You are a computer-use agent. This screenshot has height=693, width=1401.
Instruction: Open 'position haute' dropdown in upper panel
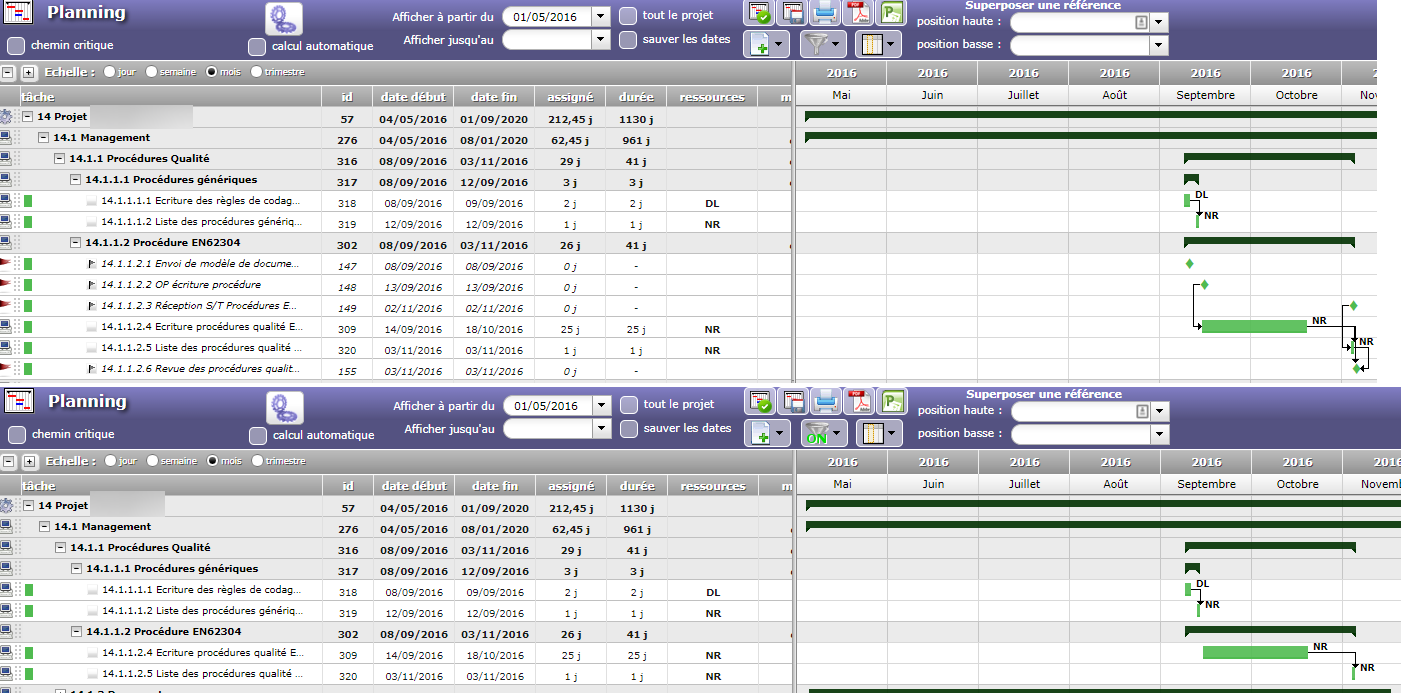(x=1158, y=22)
